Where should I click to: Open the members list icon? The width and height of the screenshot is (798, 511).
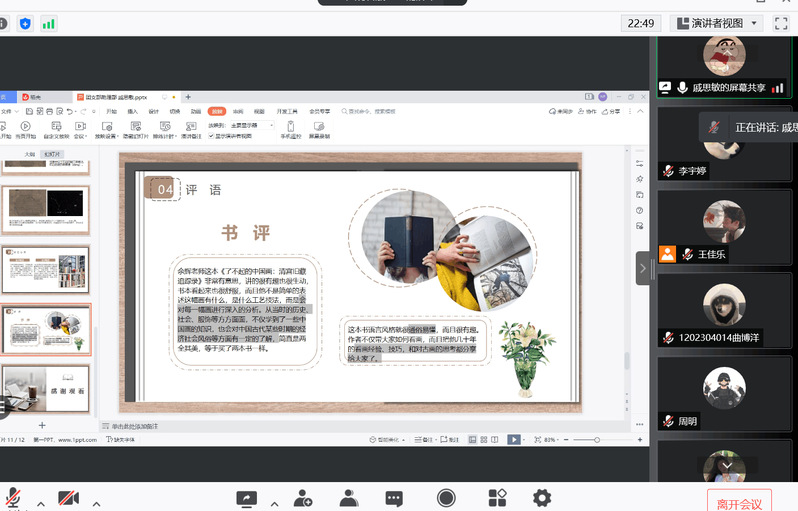coord(349,497)
